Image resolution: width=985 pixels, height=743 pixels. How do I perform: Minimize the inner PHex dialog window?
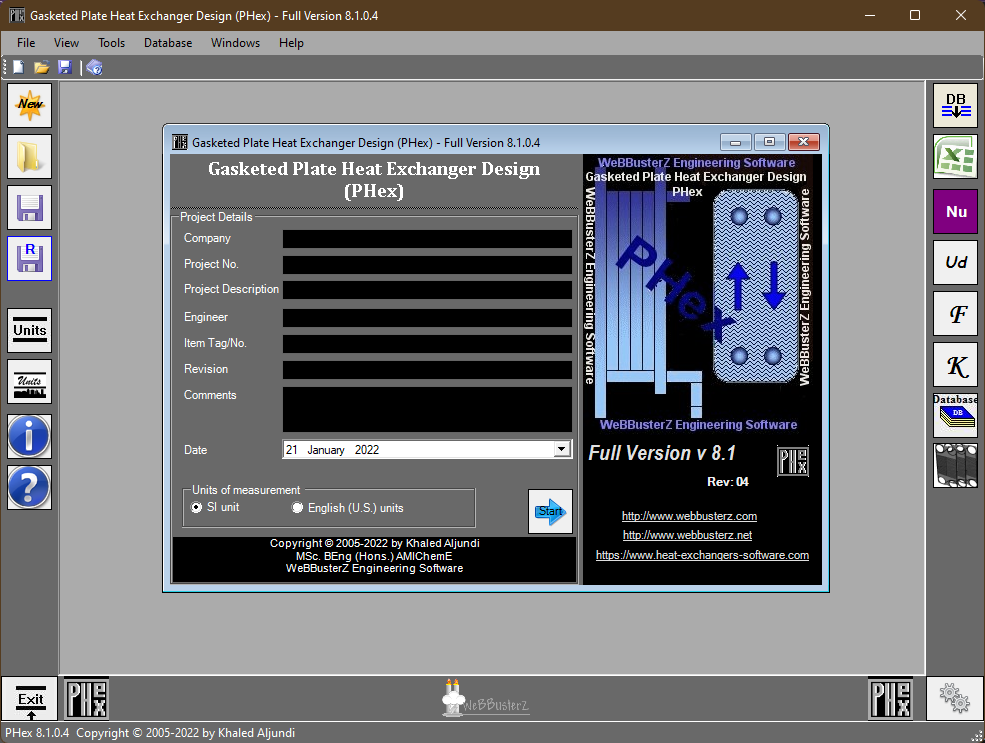coord(736,142)
